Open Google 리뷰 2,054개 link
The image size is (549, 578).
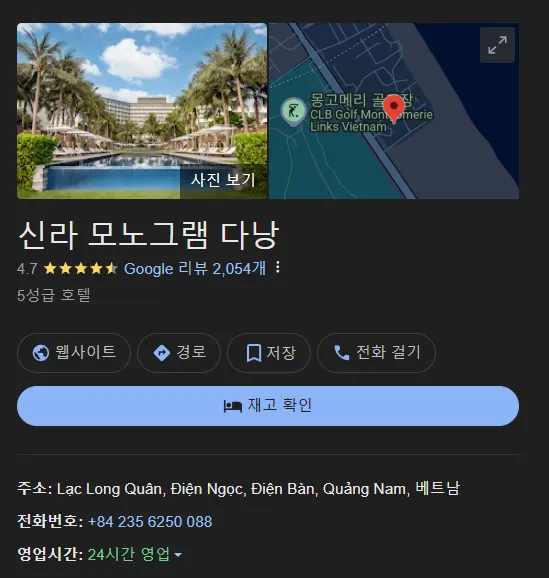tap(194, 268)
